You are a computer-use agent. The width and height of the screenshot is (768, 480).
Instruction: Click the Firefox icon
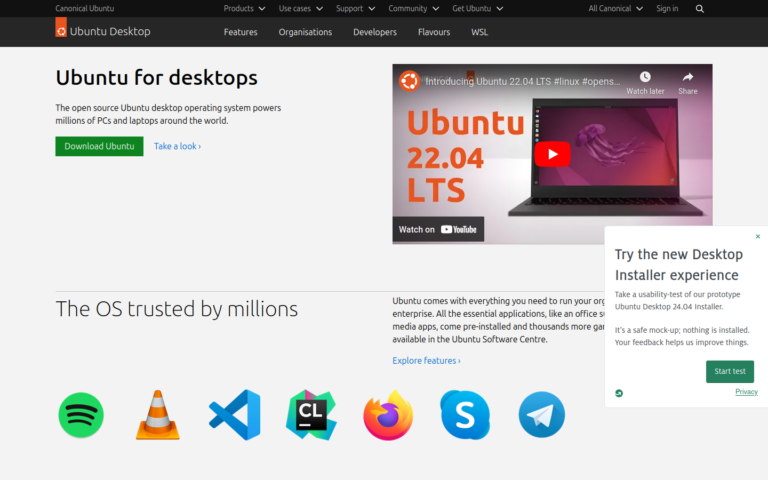coord(388,415)
